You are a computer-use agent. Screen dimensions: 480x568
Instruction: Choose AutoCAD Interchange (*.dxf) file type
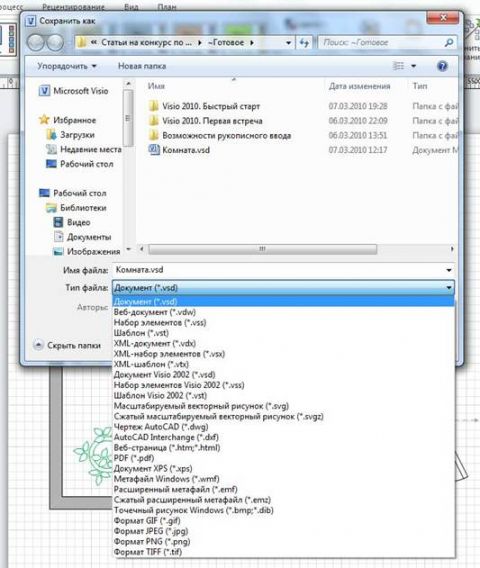click(x=284, y=437)
